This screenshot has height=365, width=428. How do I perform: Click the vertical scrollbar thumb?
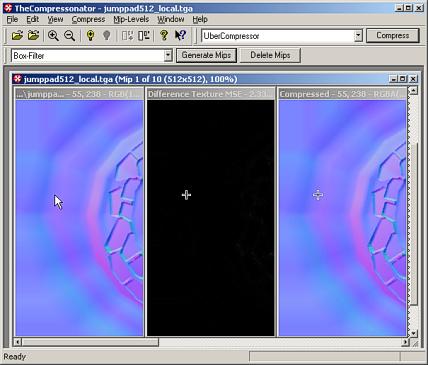(413, 224)
